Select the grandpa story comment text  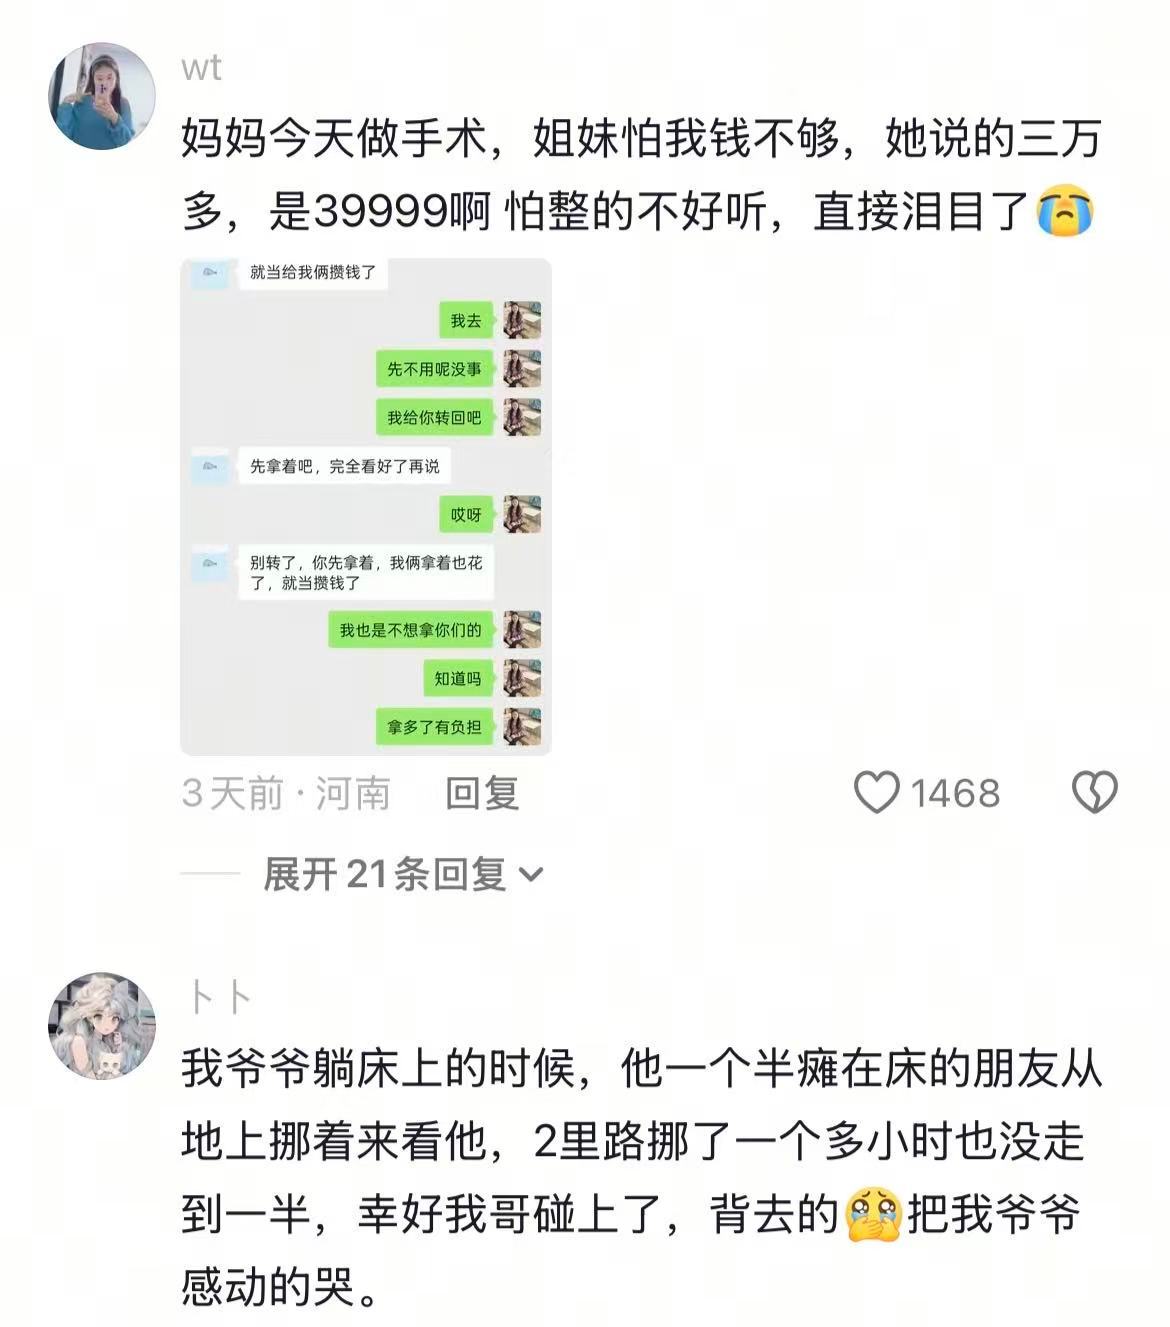(x=640, y=1178)
